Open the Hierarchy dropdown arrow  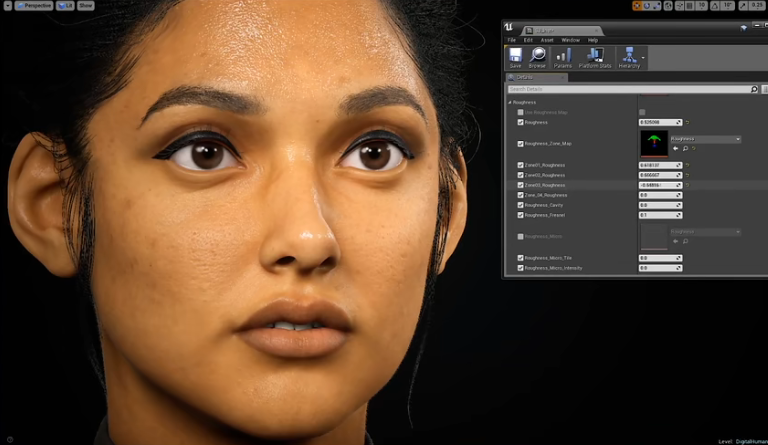[643, 58]
